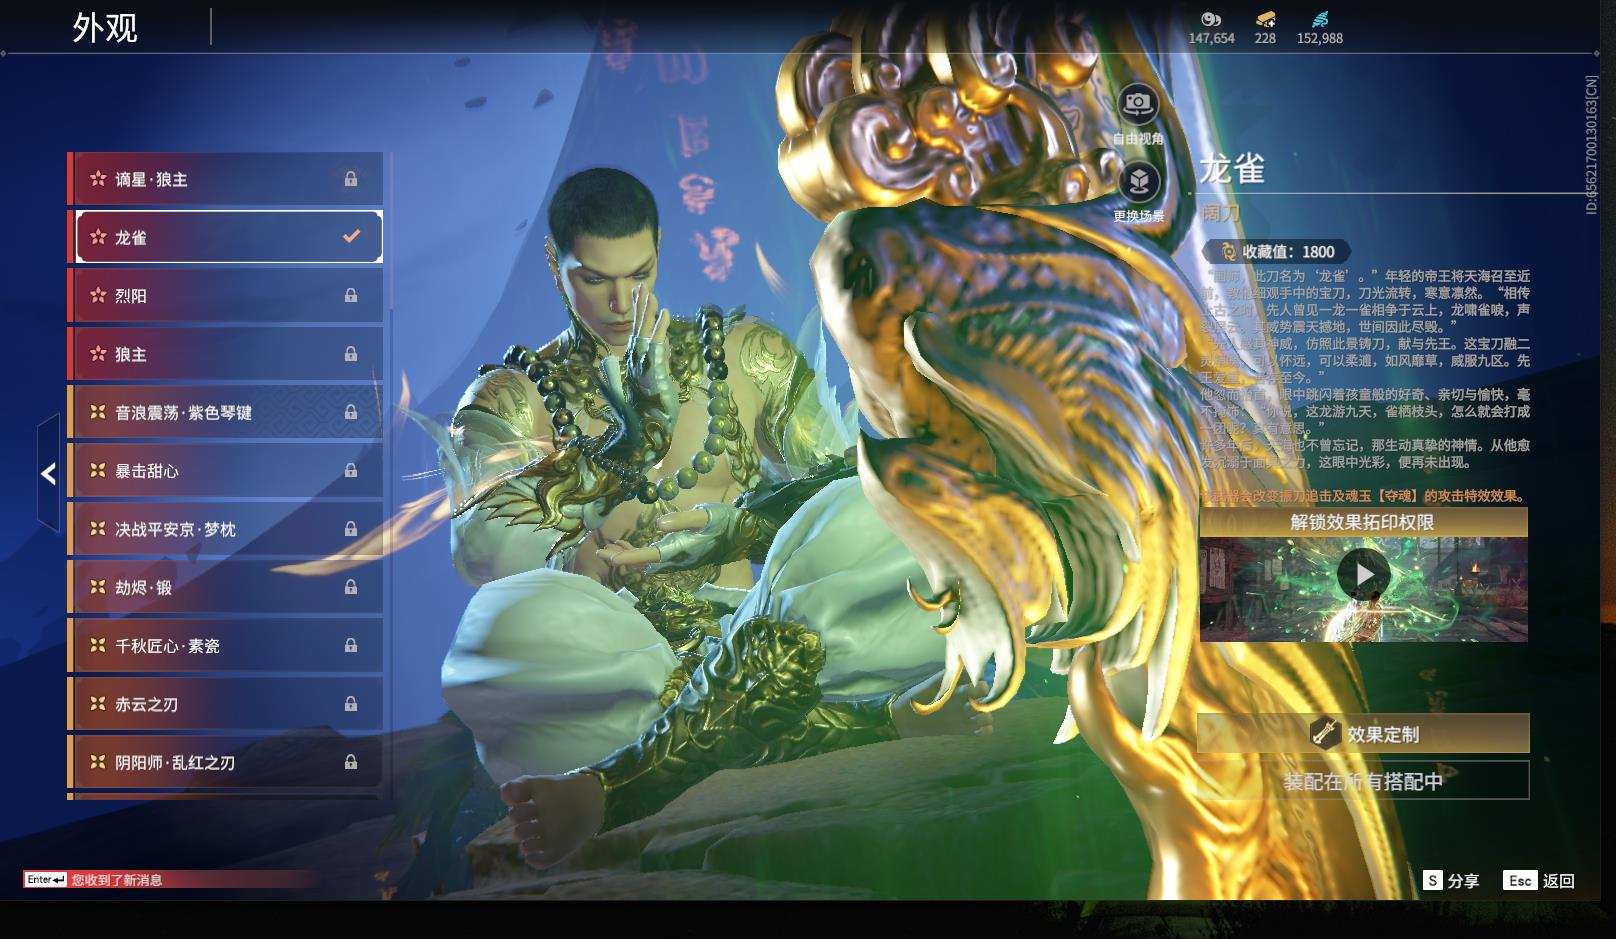
Task: Click the S key hint icon
Action: click(x=1433, y=880)
